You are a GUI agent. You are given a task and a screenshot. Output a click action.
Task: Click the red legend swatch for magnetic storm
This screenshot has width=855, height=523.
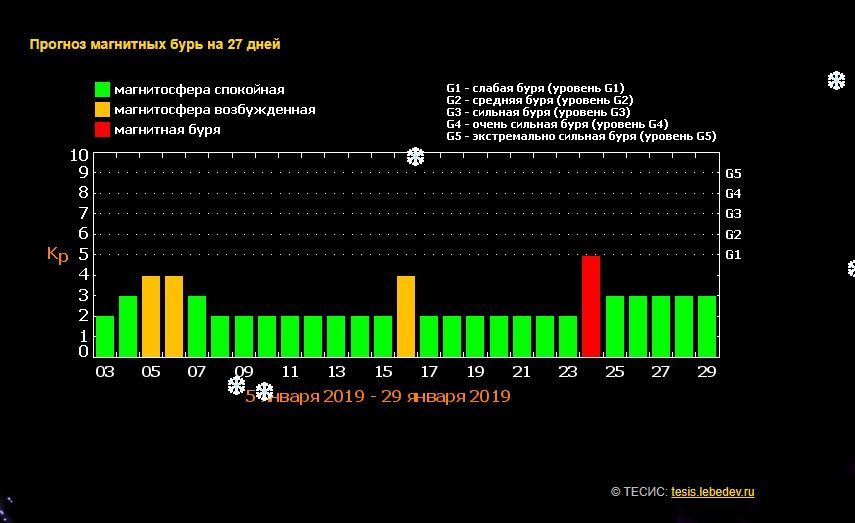pos(103,130)
